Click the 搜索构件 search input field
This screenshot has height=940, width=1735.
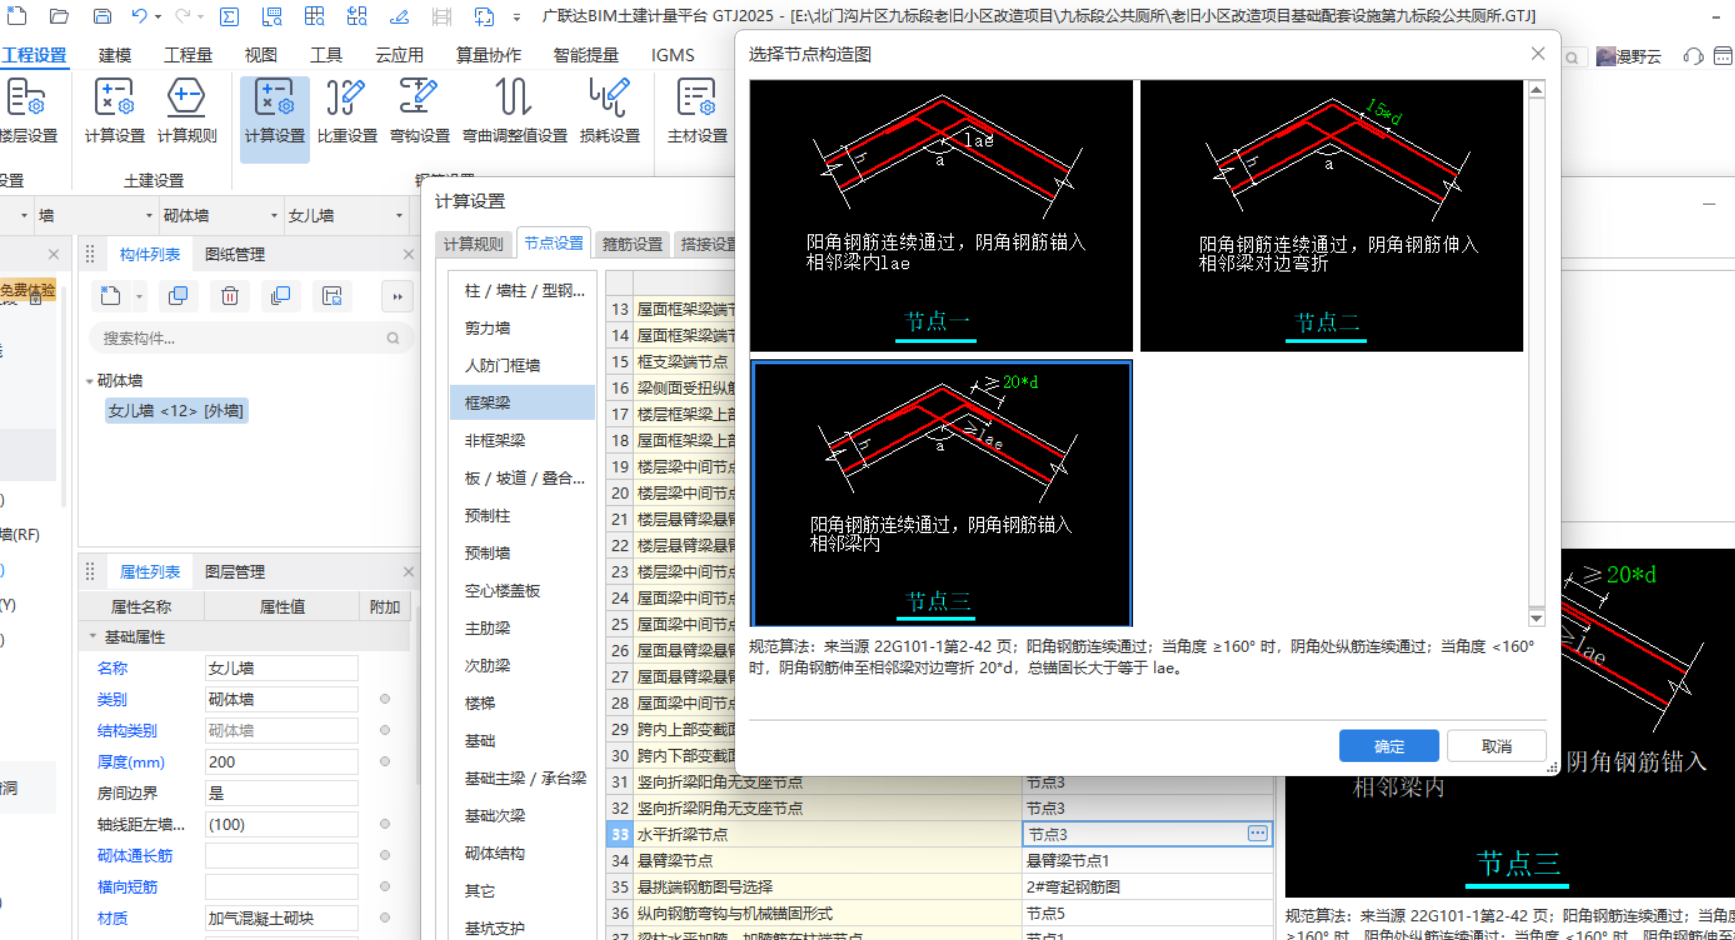(x=240, y=338)
